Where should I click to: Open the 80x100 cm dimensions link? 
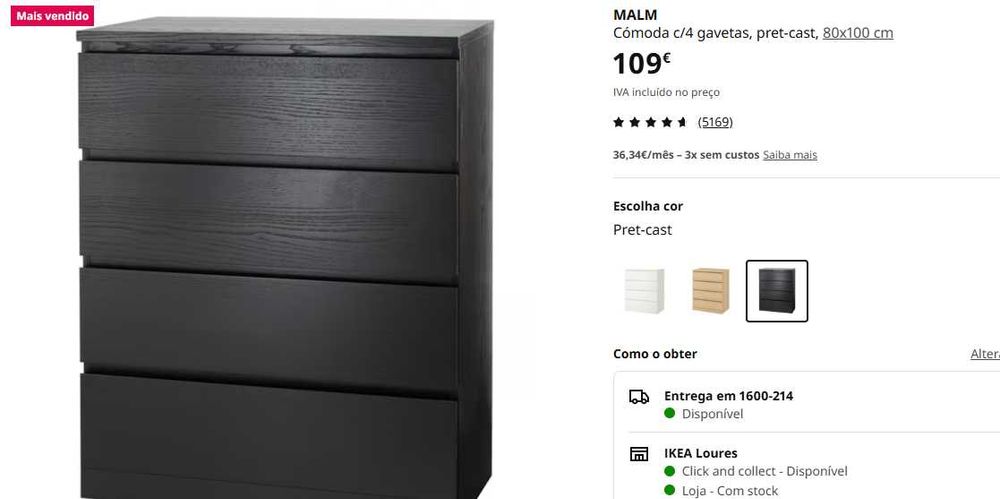858,33
